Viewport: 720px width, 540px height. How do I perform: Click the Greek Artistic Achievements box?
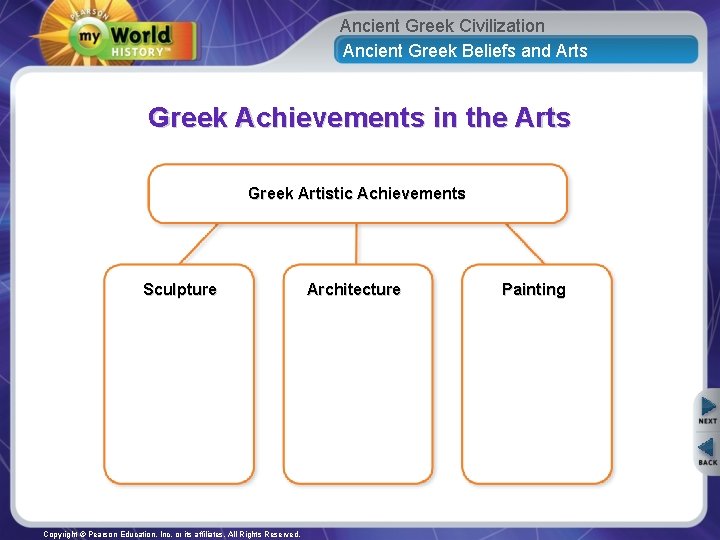click(x=358, y=194)
